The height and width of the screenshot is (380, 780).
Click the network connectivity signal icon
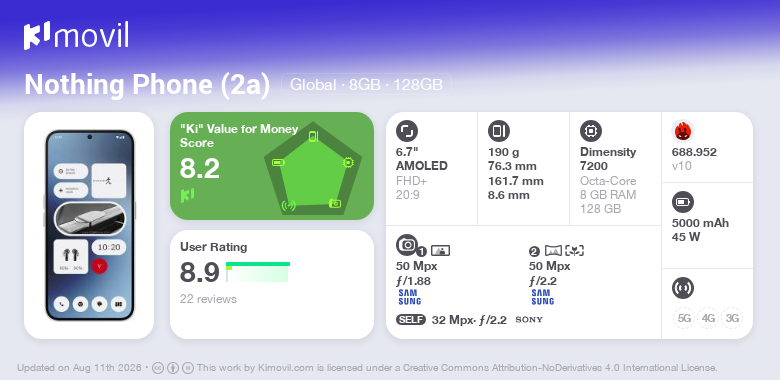[683, 288]
